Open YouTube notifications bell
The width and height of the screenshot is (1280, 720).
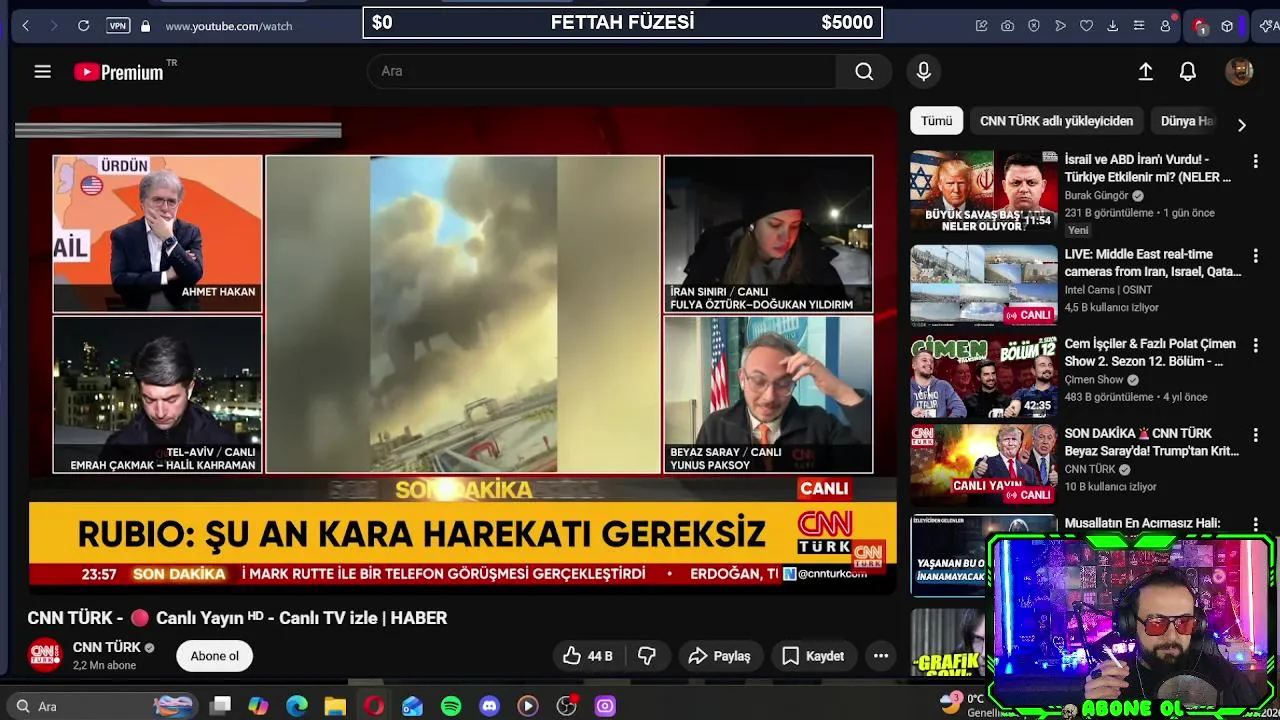[1188, 72]
